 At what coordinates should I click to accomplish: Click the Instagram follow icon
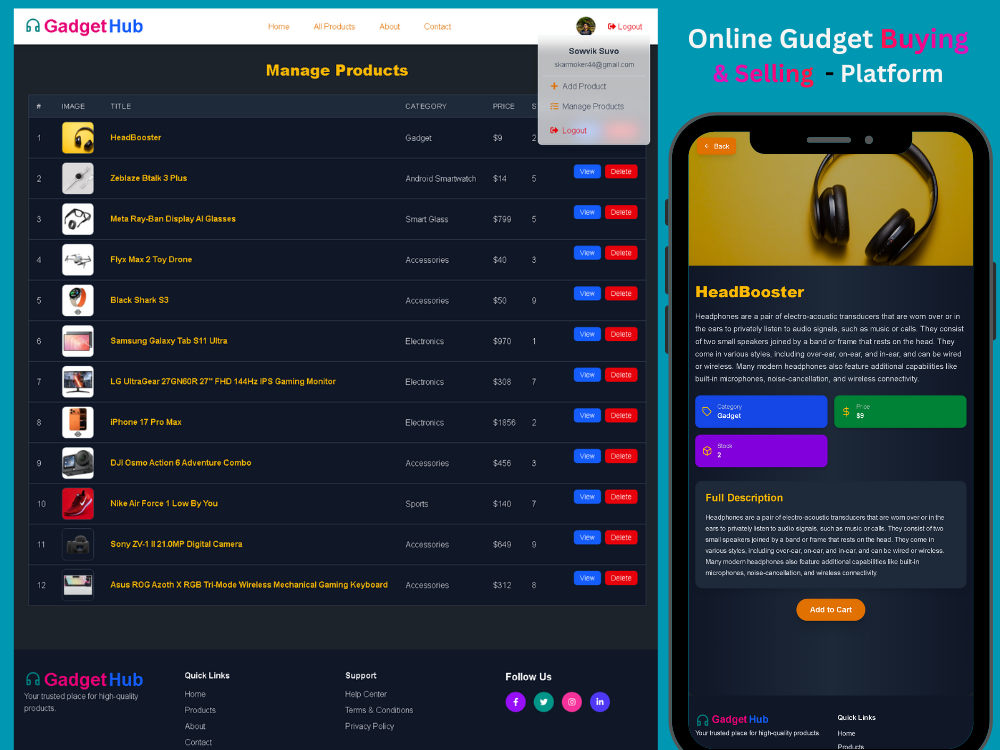point(571,702)
